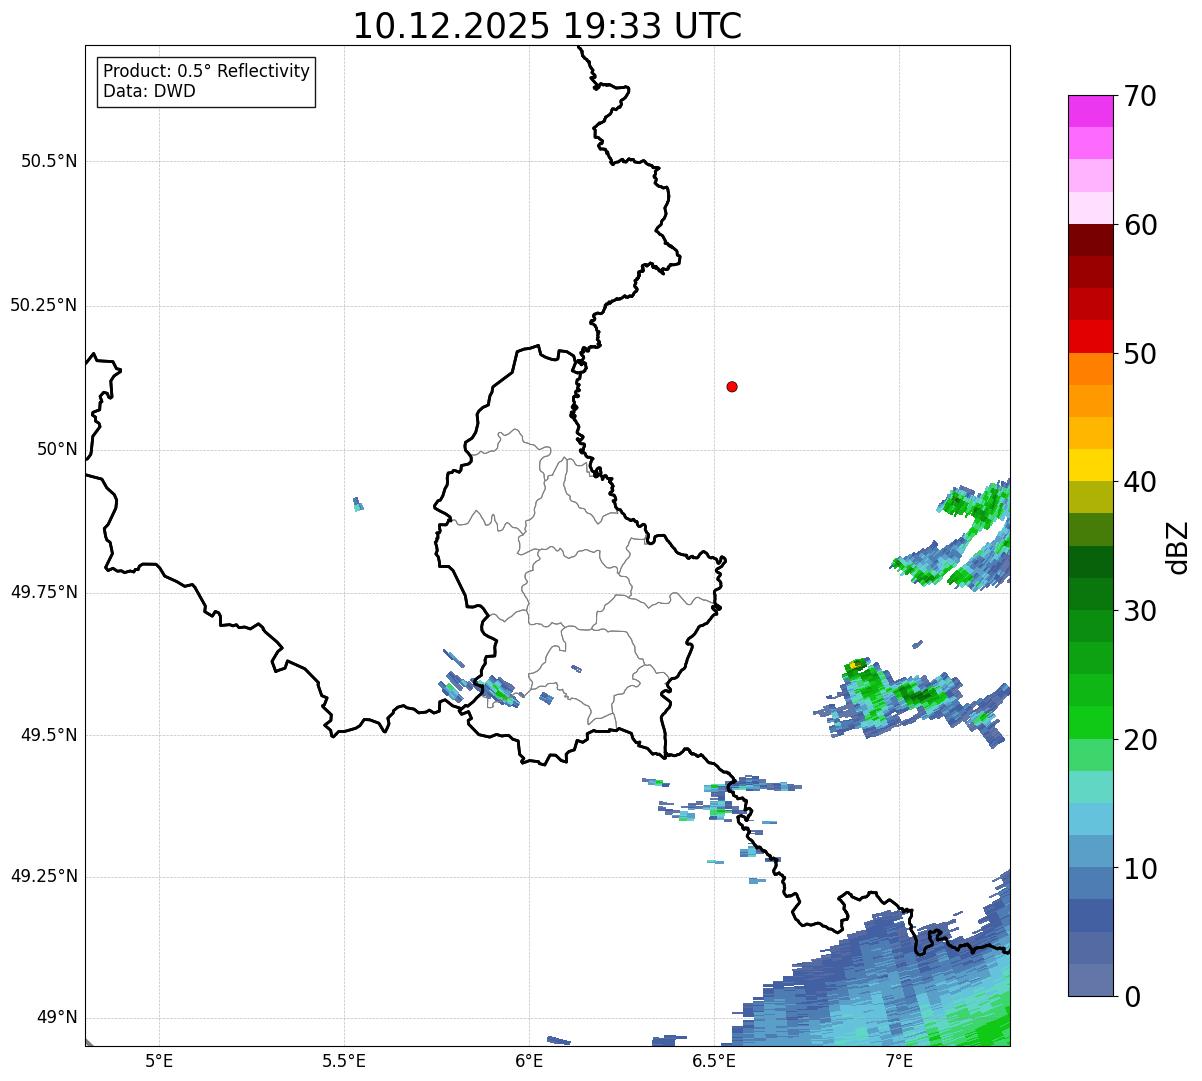Viewport: 1202px width, 1081px height.
Task: Click the 60 value on the colorbar
Action: tap(1140, 225)
